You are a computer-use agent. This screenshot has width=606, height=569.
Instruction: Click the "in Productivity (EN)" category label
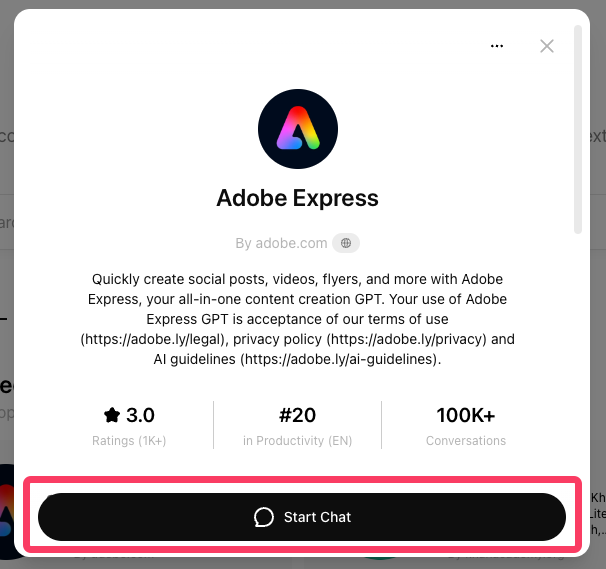click(x=298, y=440)
